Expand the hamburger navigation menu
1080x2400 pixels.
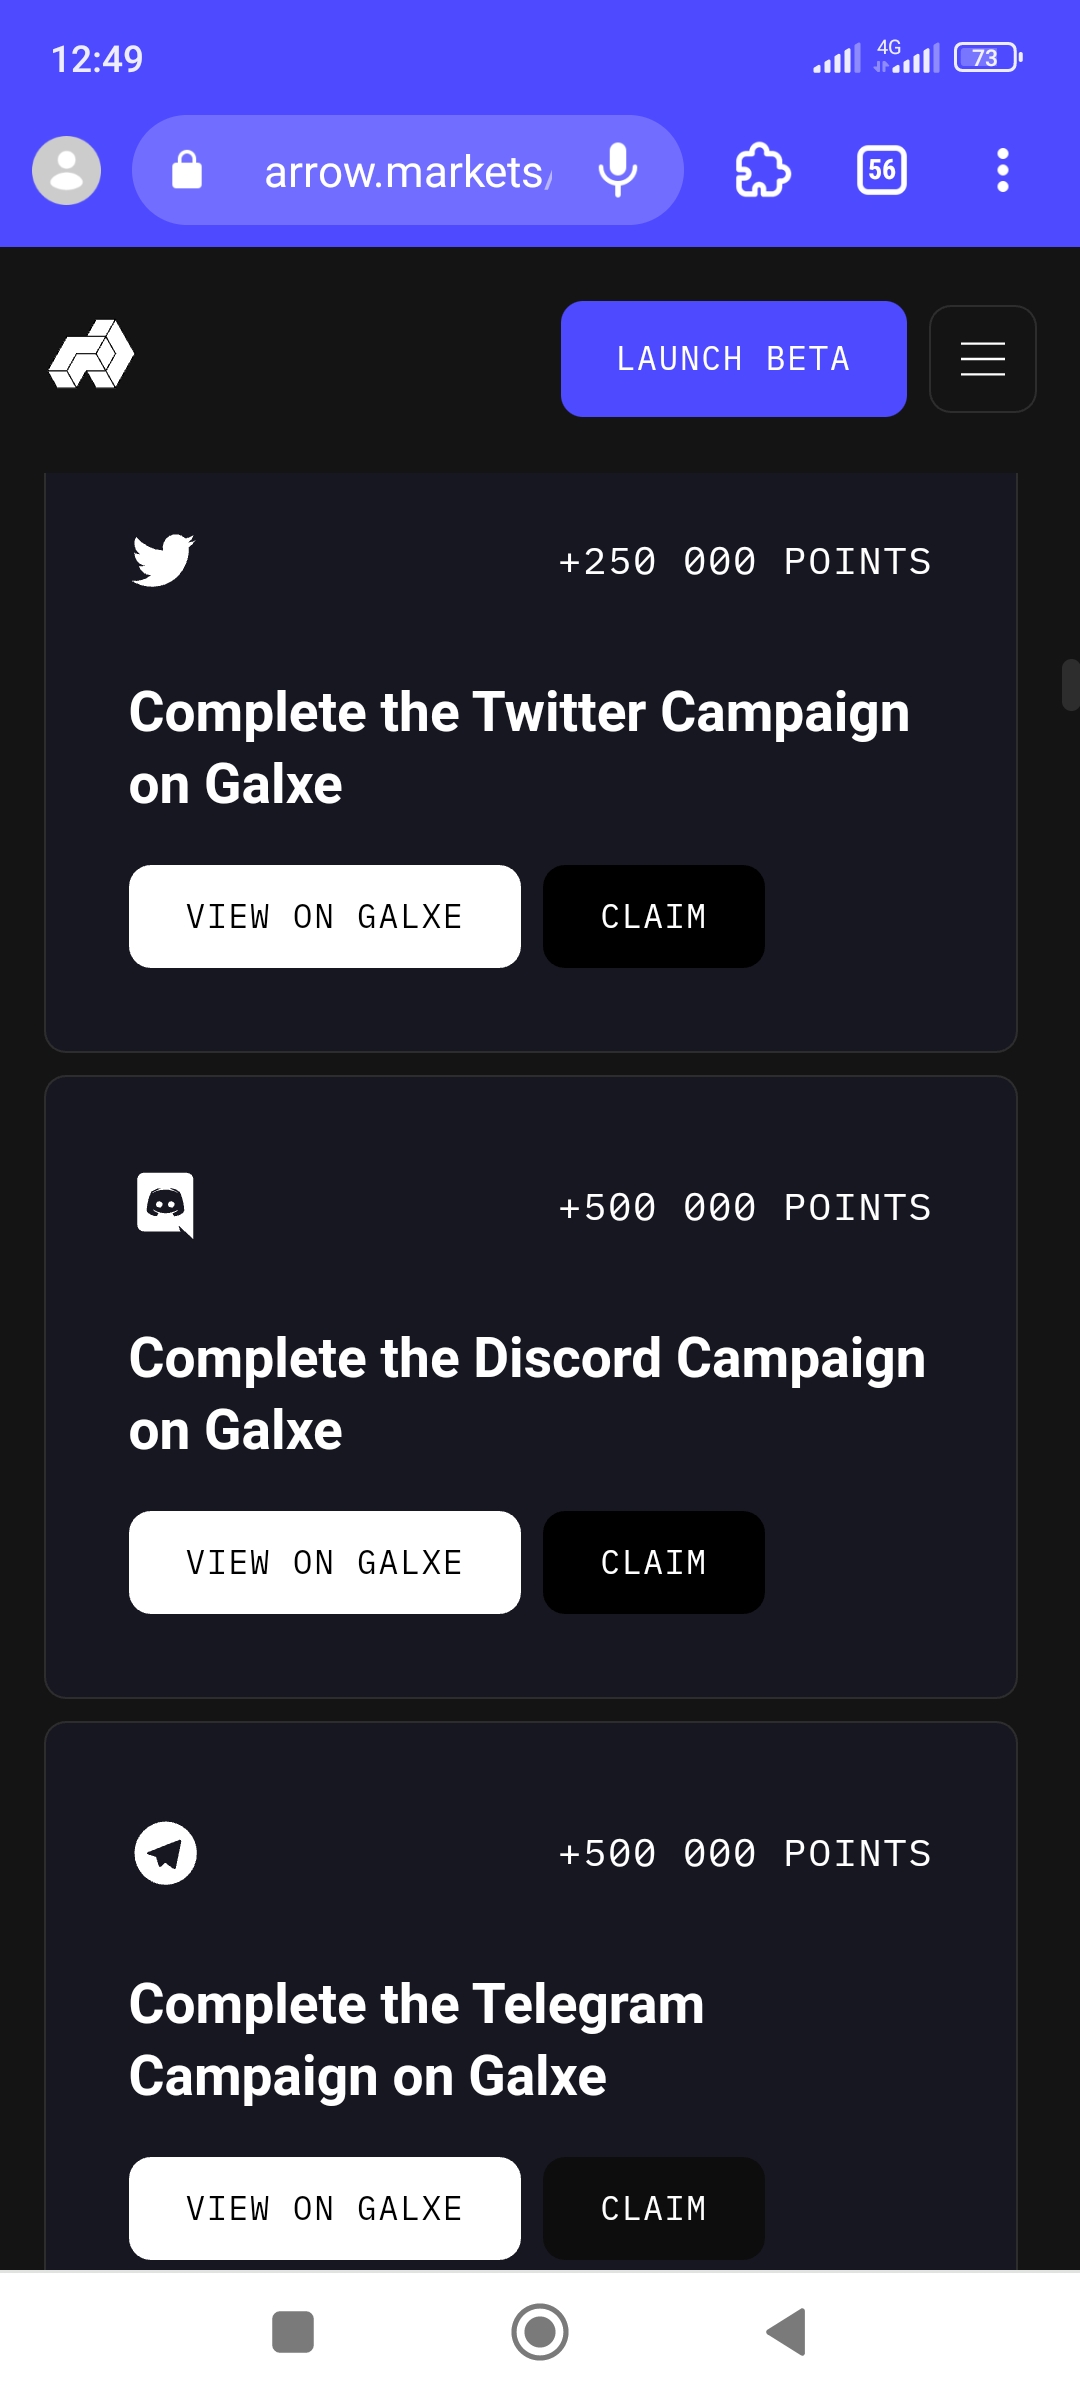[x=982, y=359]
